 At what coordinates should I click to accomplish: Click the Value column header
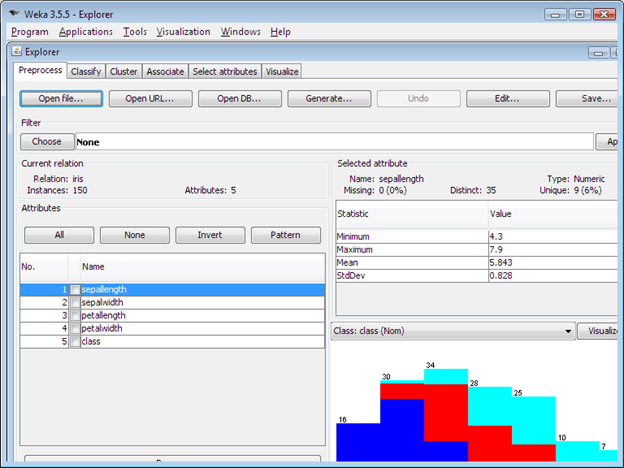553,214
